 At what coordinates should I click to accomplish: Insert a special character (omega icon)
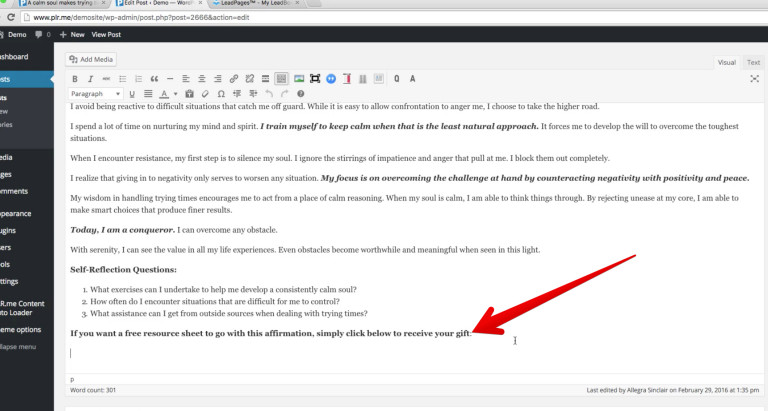(x=221, y=94)
